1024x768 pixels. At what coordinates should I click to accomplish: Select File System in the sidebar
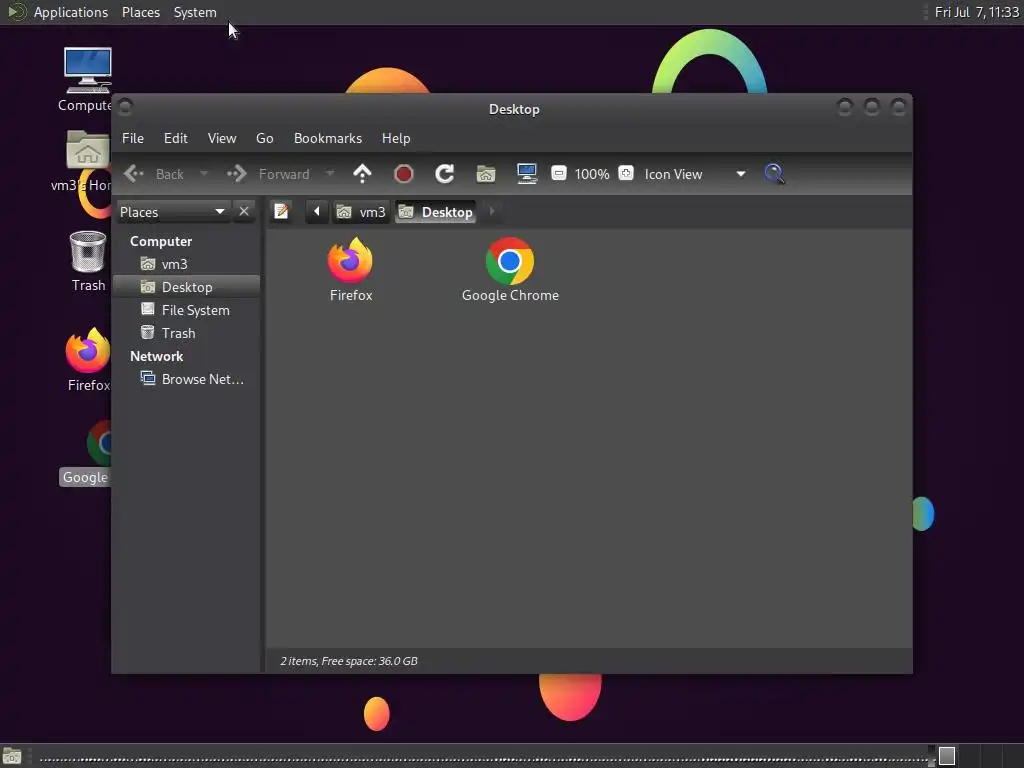tap(187, 310)
